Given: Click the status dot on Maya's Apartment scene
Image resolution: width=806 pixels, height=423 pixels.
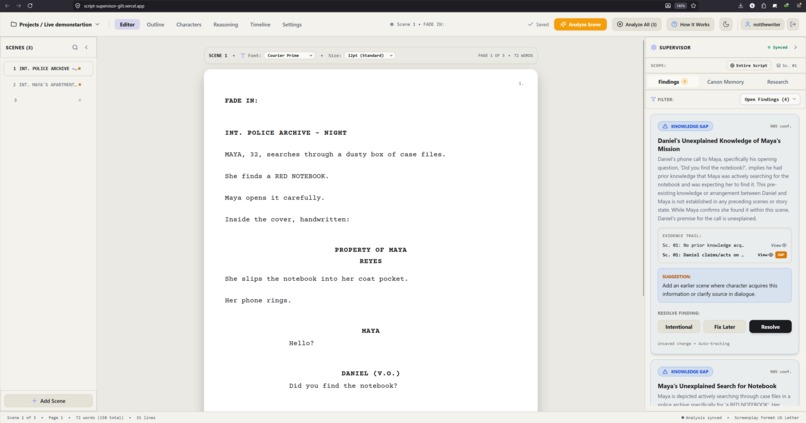Looking at the screenshot, I should (80, 84).
